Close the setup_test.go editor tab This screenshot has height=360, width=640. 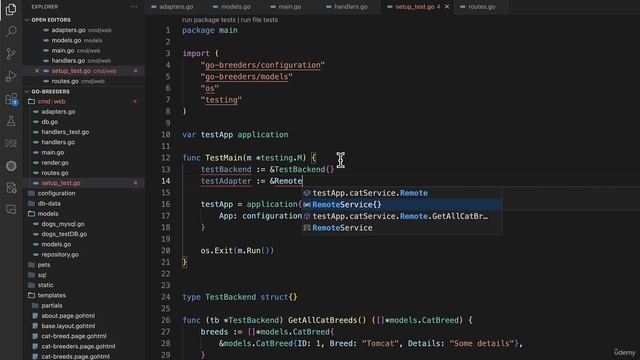(x=447, y=7)
